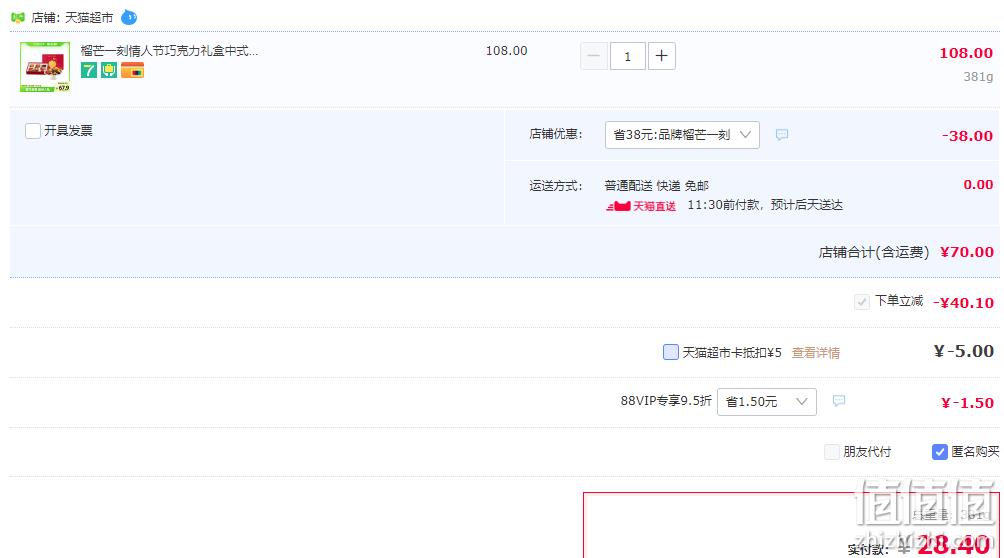Click the green 7-day return badge
The image size is (1004, 558).
pyautogui.click(x=89, y=70)
